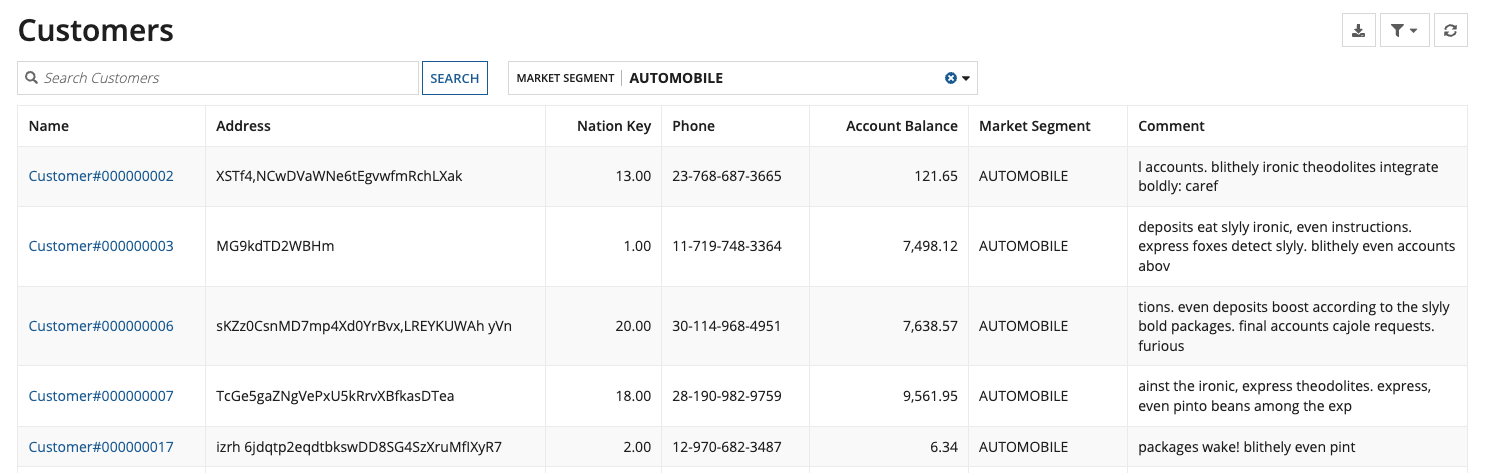This screenshot has width=1487, height=473.
Task: Open Customer#000000007 link
Action: pyautogui.click(x=101, y=396)
